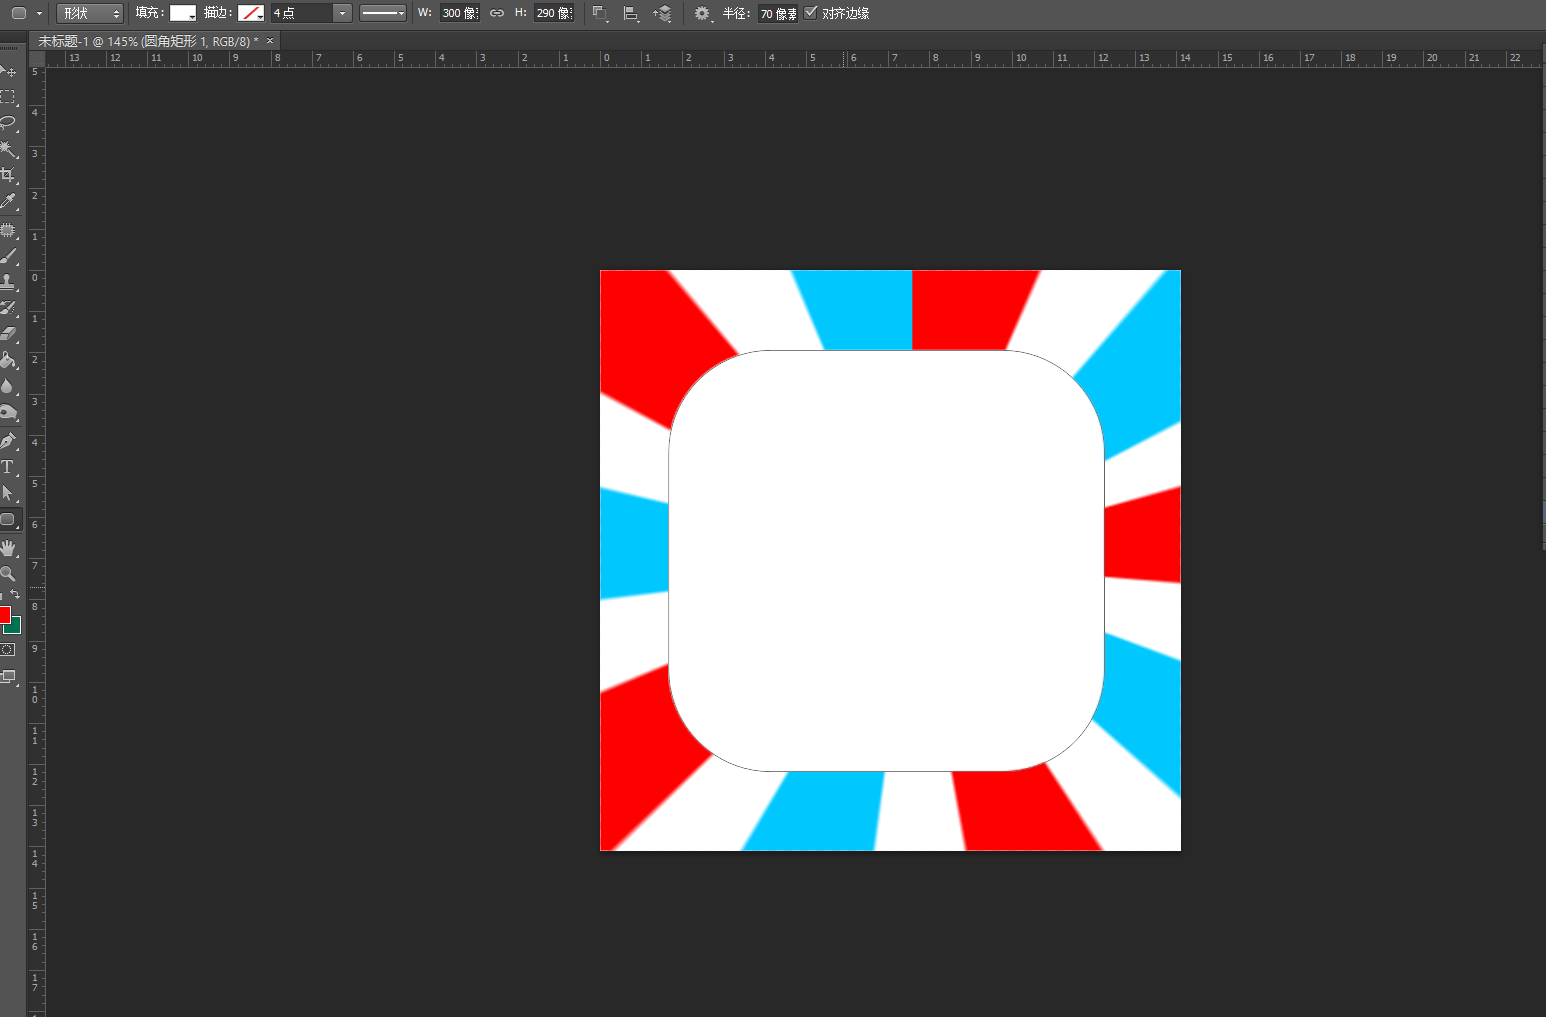Viewport: 1546px width, 1017px height.
Task: Open the 形状 tool mode dropdown
Action: click(x=90, y=13)
